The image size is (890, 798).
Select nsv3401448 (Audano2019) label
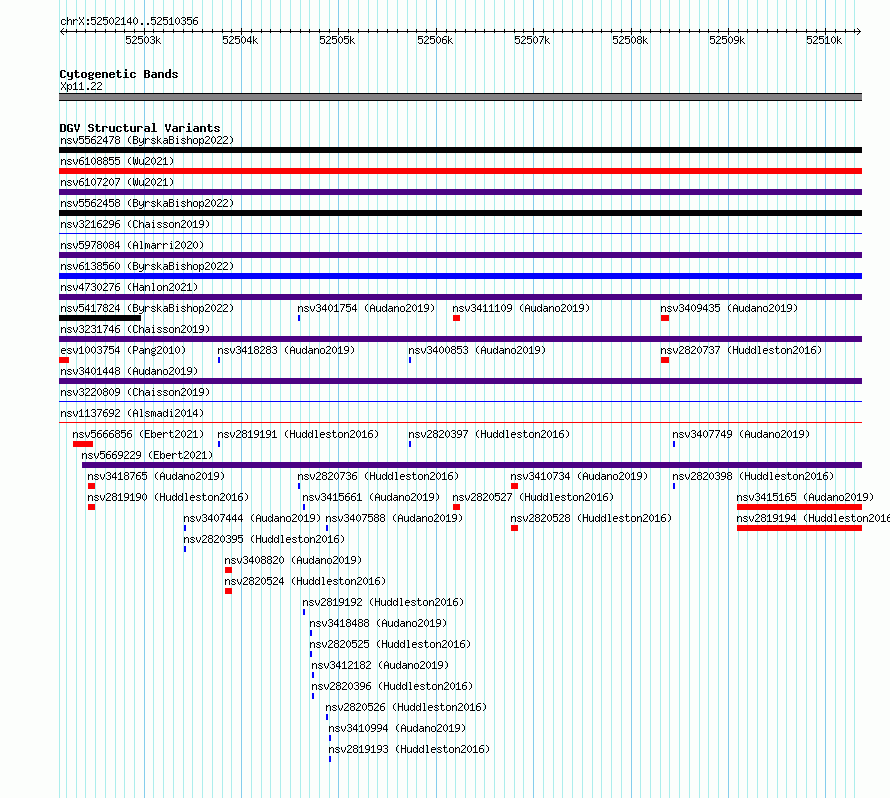129,371
